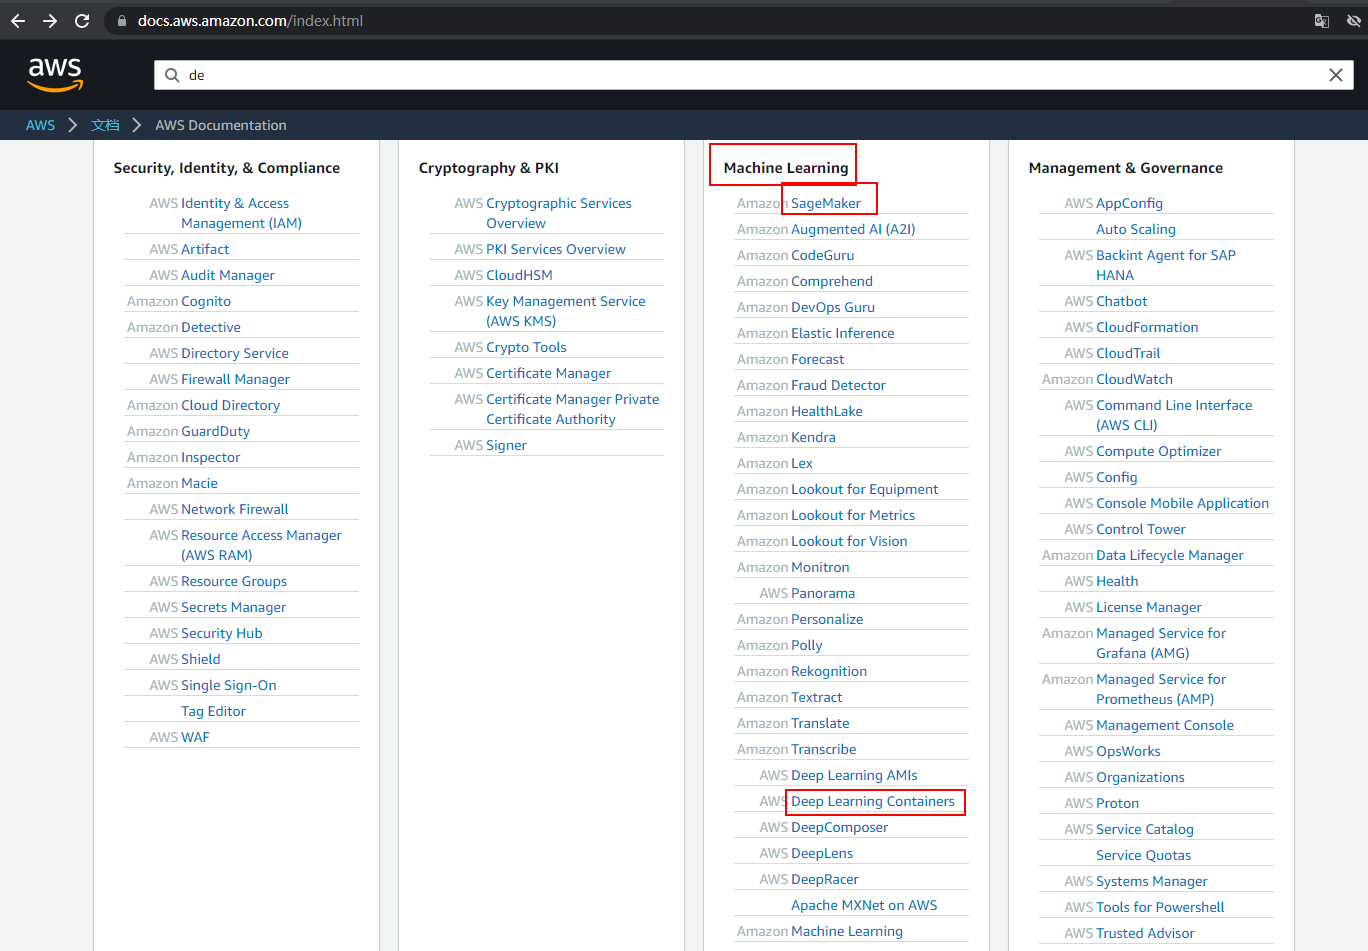The image size is (1368, 951).
Task: Select the Management & Governance heading
Action: [x=1126, y=168]
